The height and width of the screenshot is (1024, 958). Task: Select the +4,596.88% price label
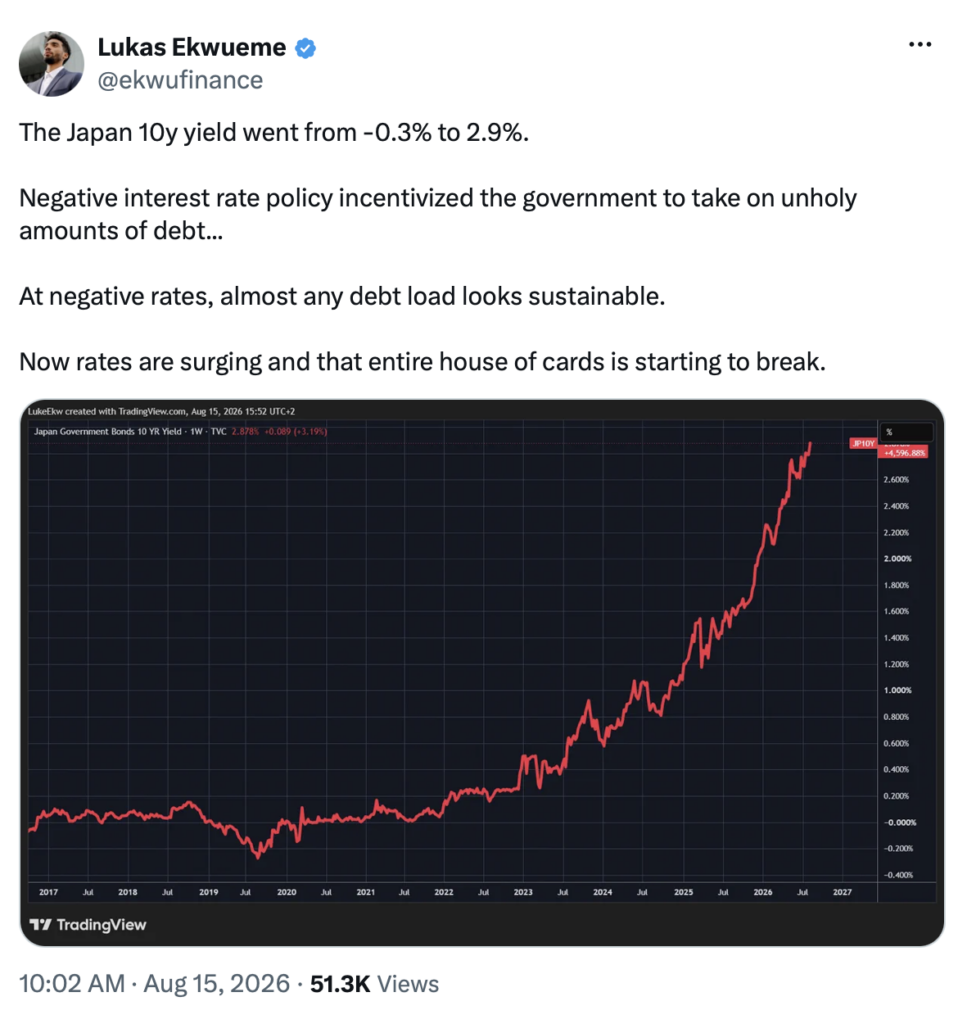pyautogui.click(x=904, y=453)
